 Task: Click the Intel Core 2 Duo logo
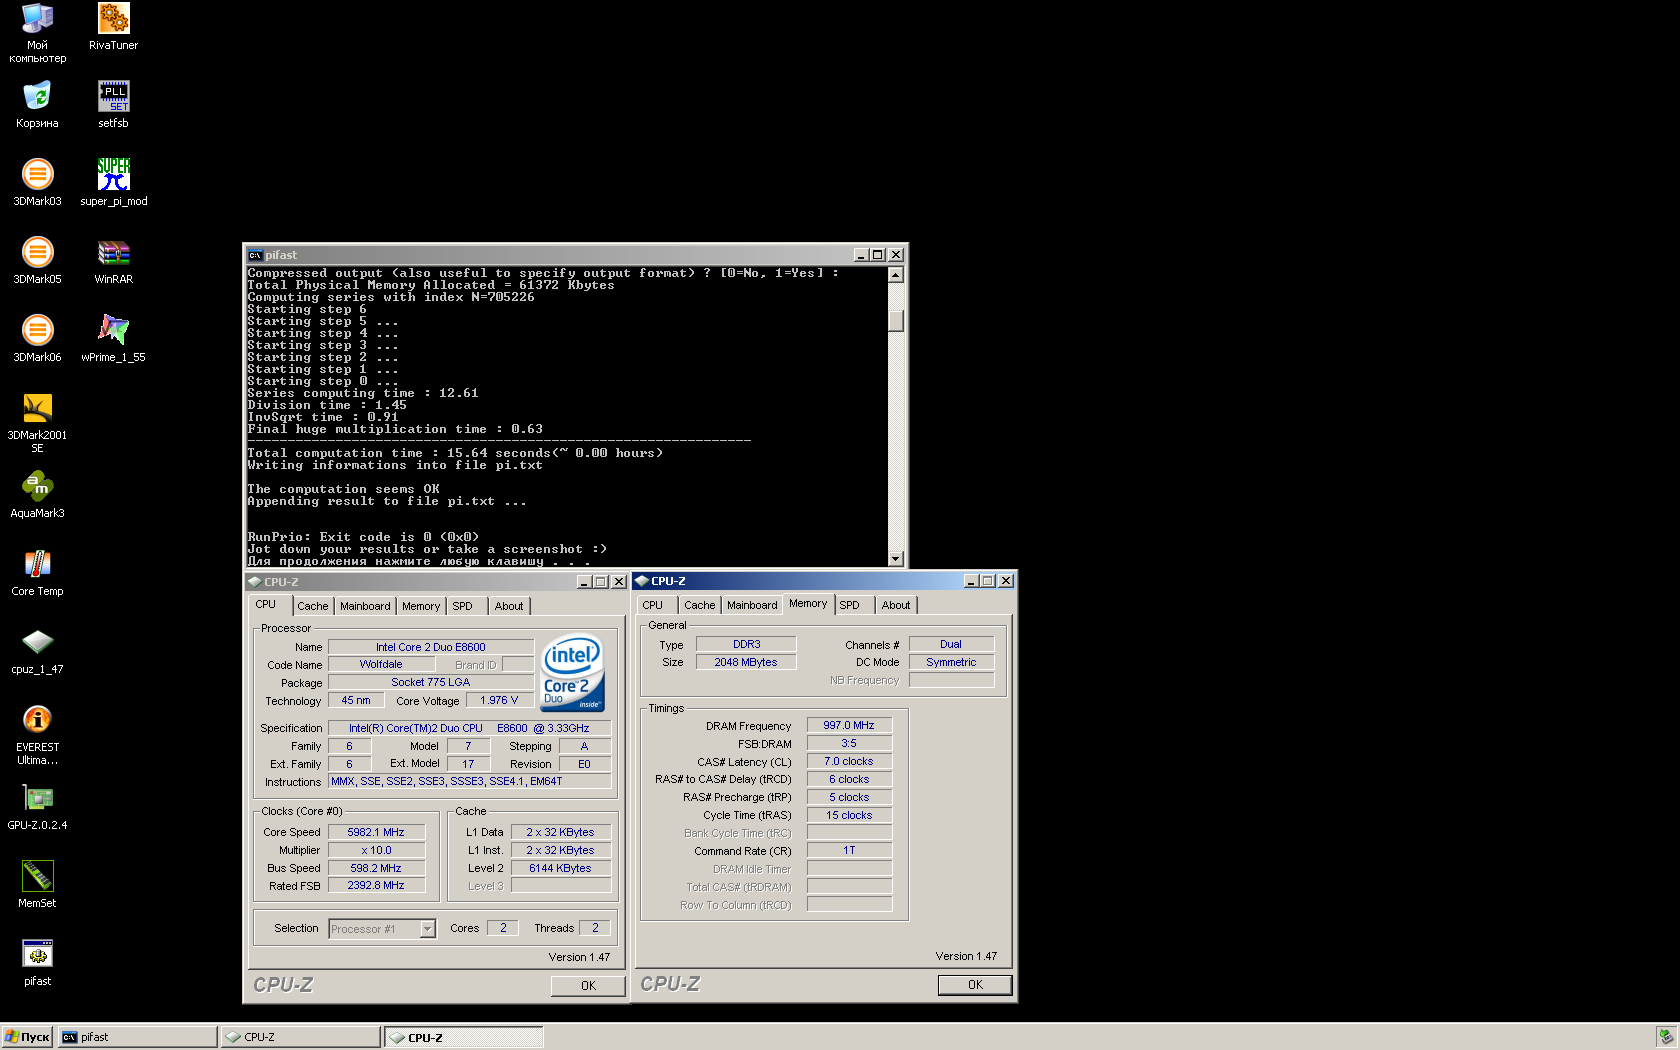click(x=572, y=673)
